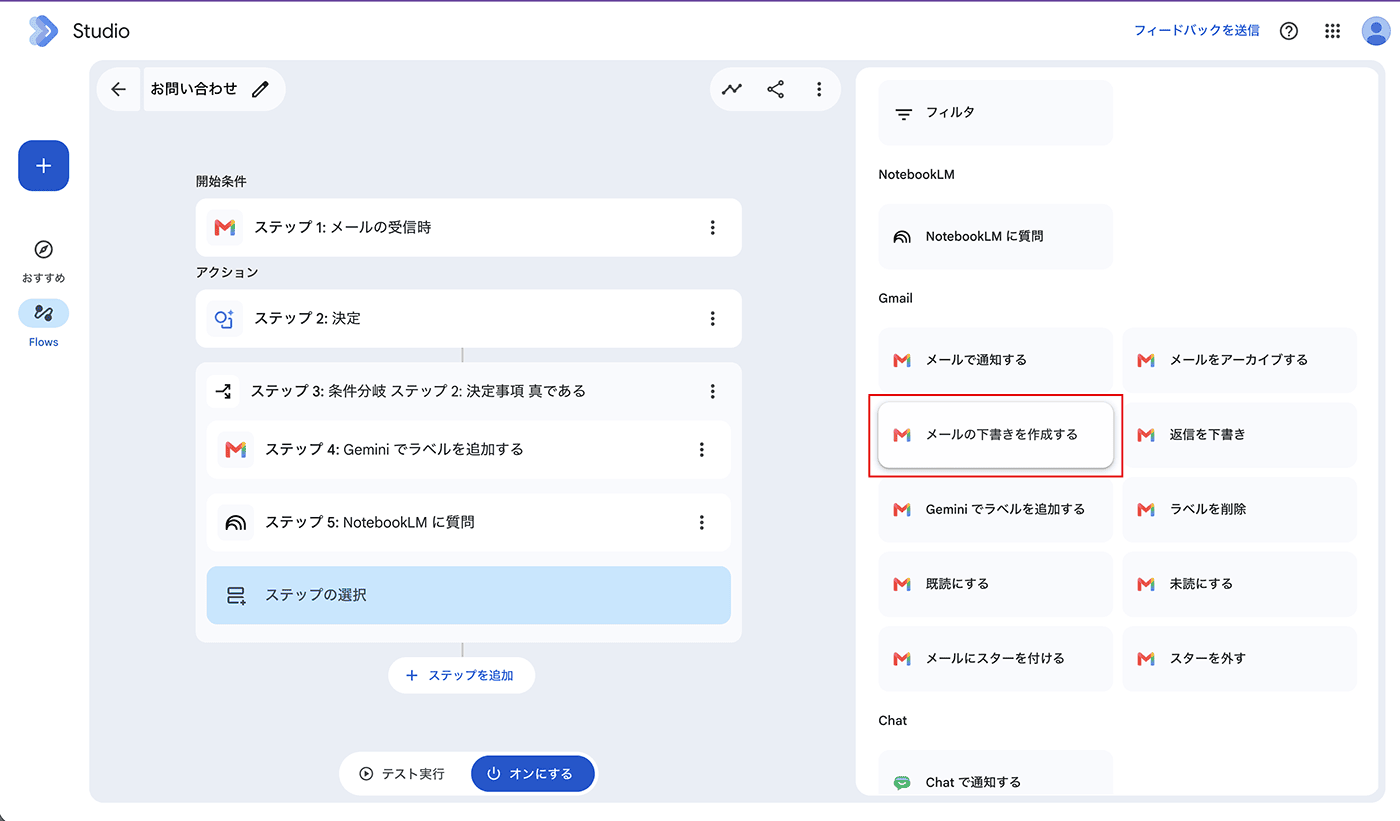Select ステップ 2: 決定 card
This screenshot has height=821, width=1400.
[x=469, y=318]
